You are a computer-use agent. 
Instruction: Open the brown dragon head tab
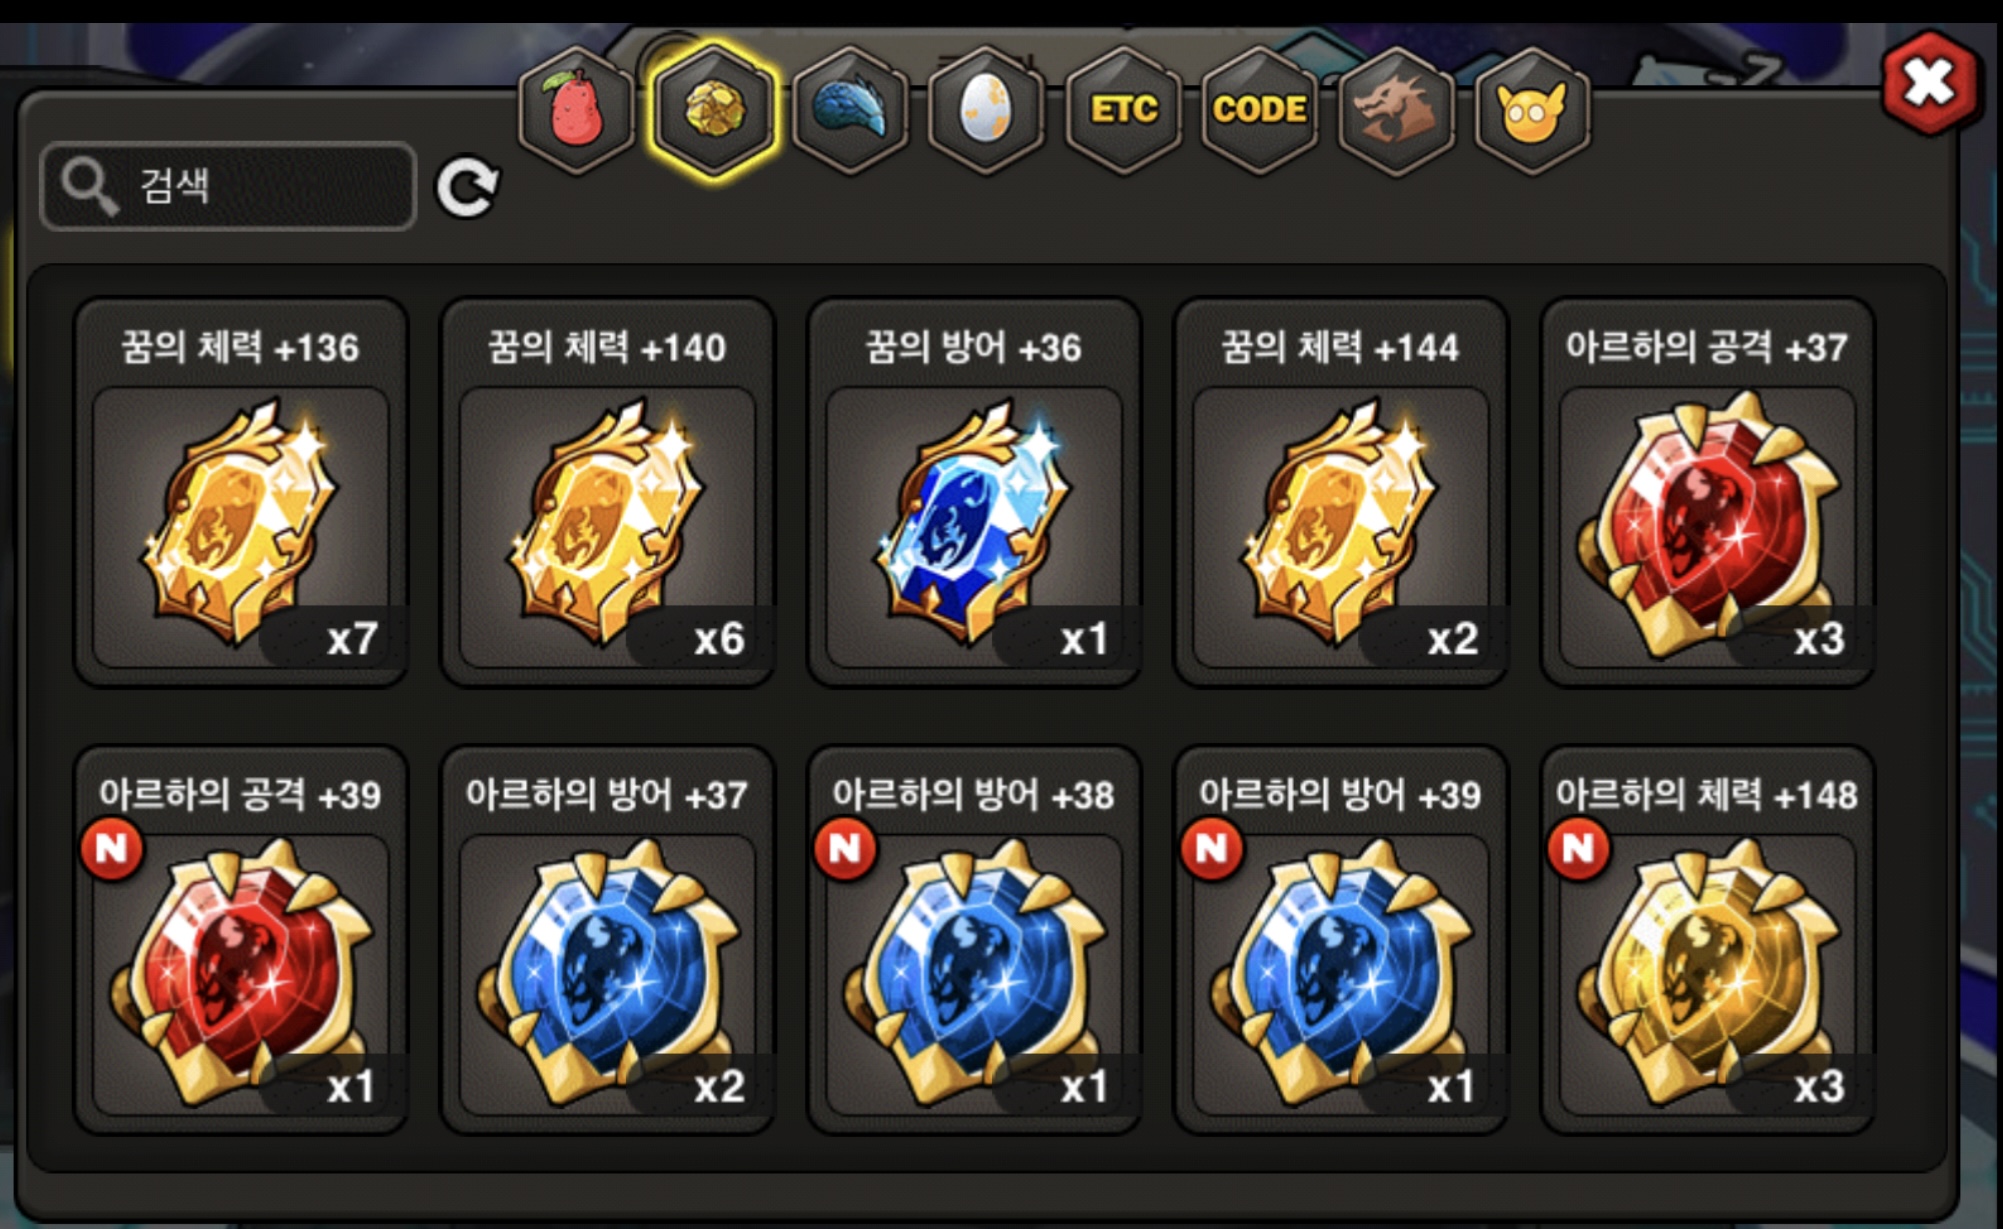1395,111
